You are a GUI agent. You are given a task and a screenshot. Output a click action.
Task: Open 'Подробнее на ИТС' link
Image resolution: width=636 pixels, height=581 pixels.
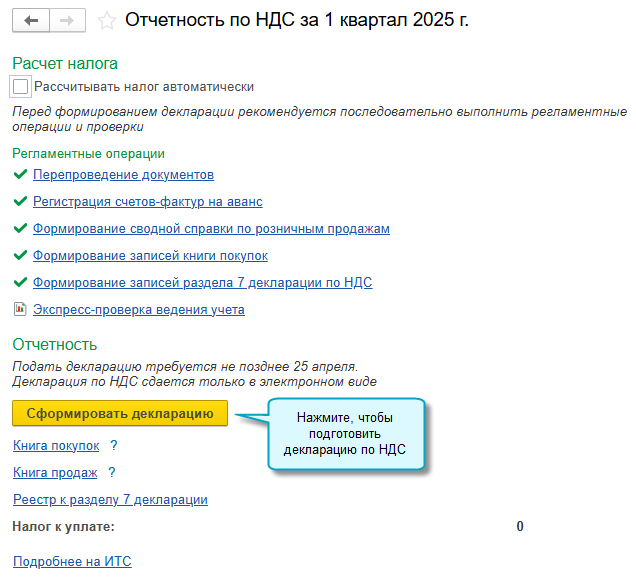tap(72, 562)
